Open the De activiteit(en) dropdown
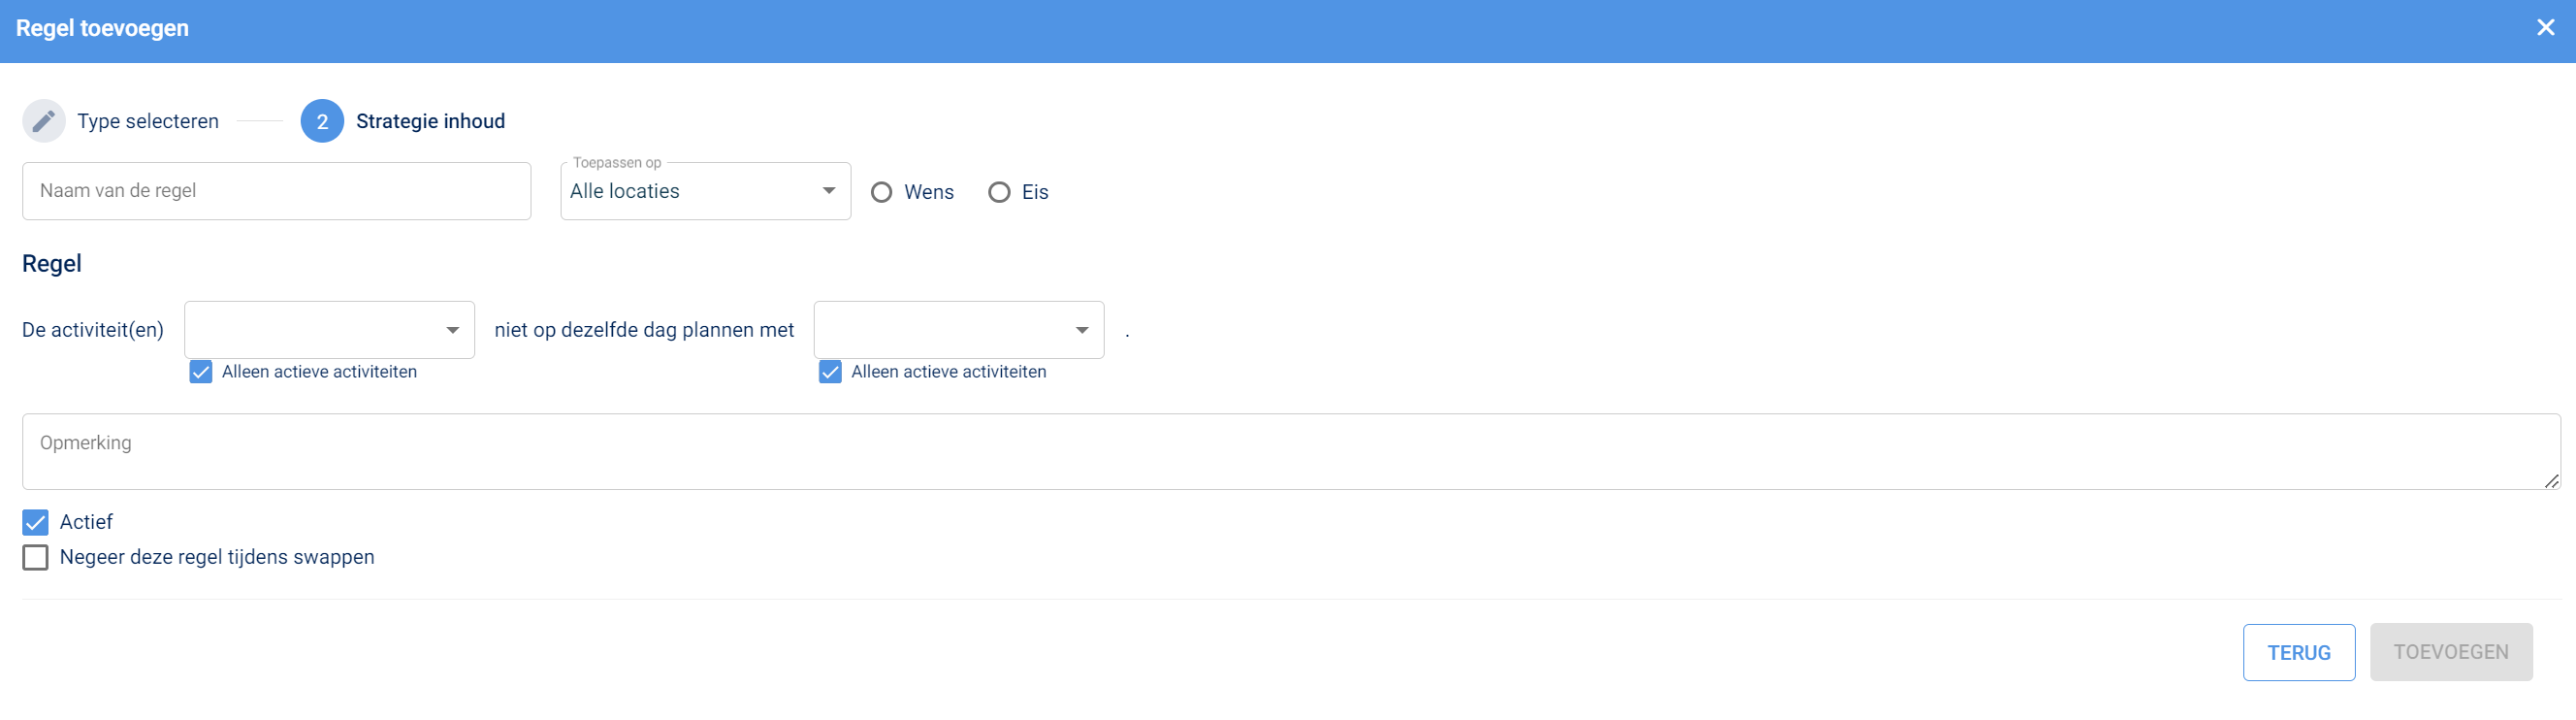 329,330
